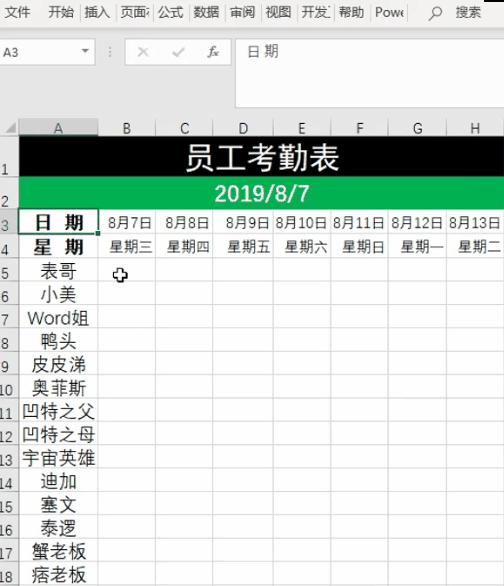The width and height of the screenshot is (504, 586).
Task: Select the 凹特之父 name cell
Action: tap(59, 410)
